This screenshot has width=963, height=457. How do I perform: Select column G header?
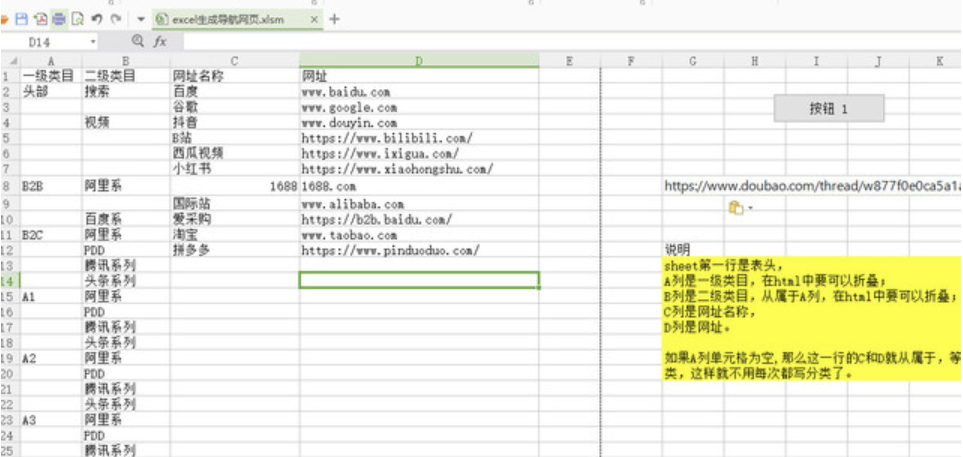tap(693, 61)
